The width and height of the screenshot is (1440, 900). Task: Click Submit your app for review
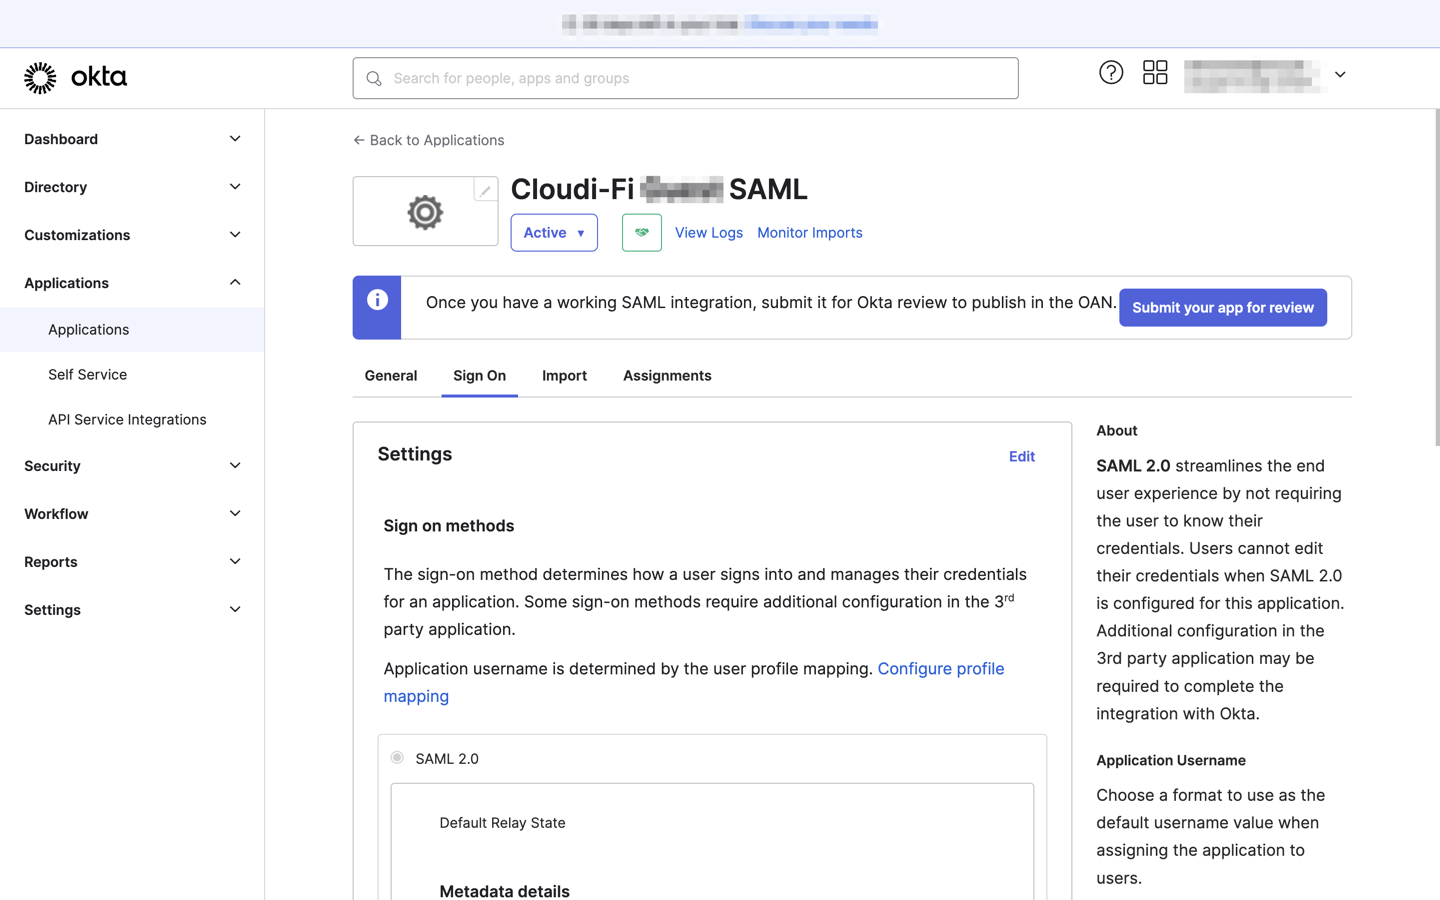[1222, 307]
